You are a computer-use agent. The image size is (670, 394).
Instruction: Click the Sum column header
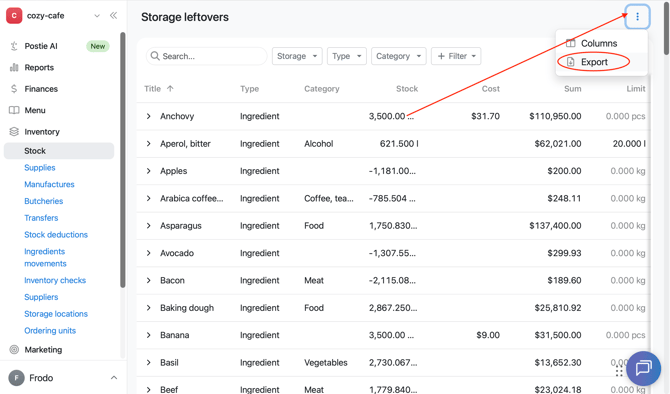point(573,88)
